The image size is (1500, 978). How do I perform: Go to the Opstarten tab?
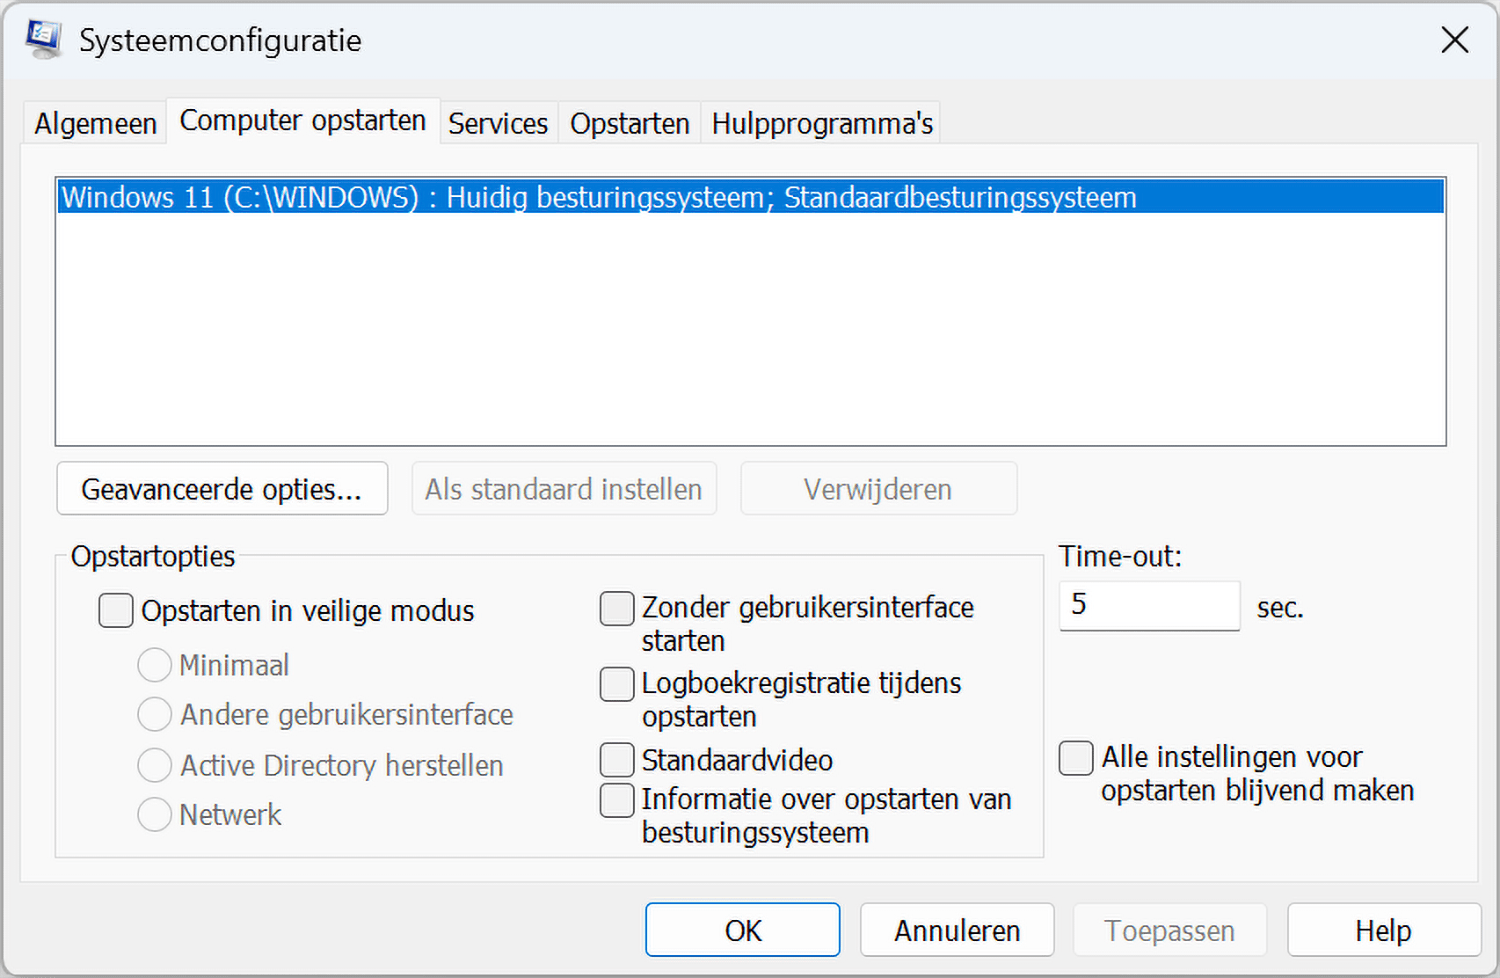coord(629,124)
